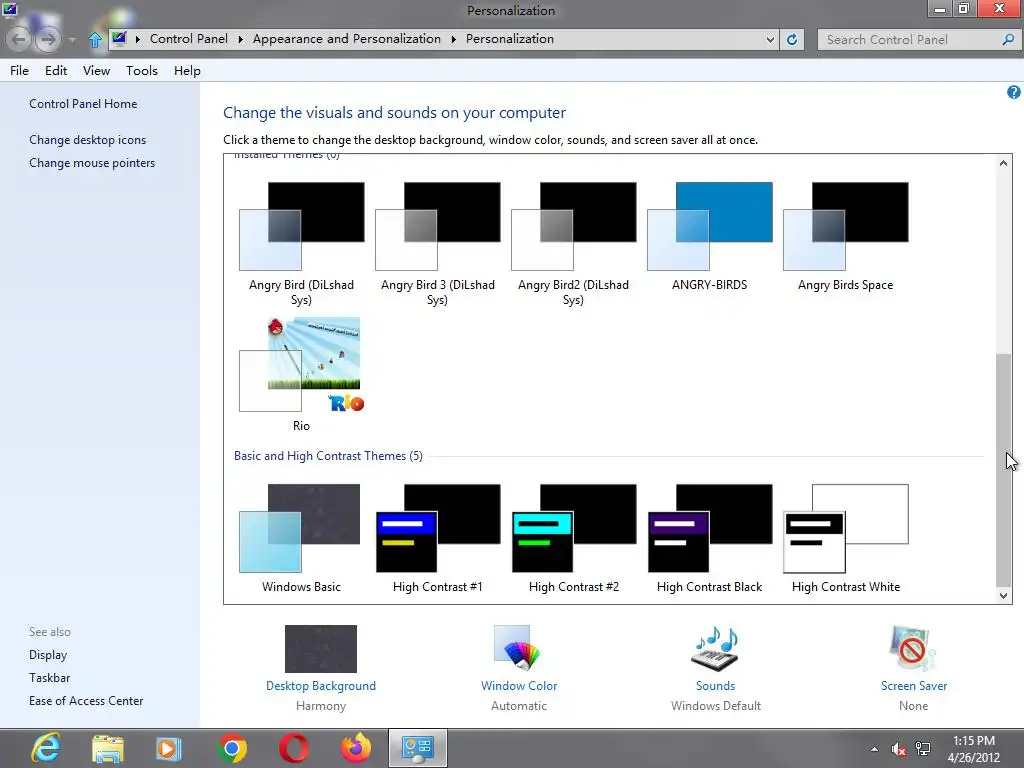Go up one level with up arrow

click(95, 40)
